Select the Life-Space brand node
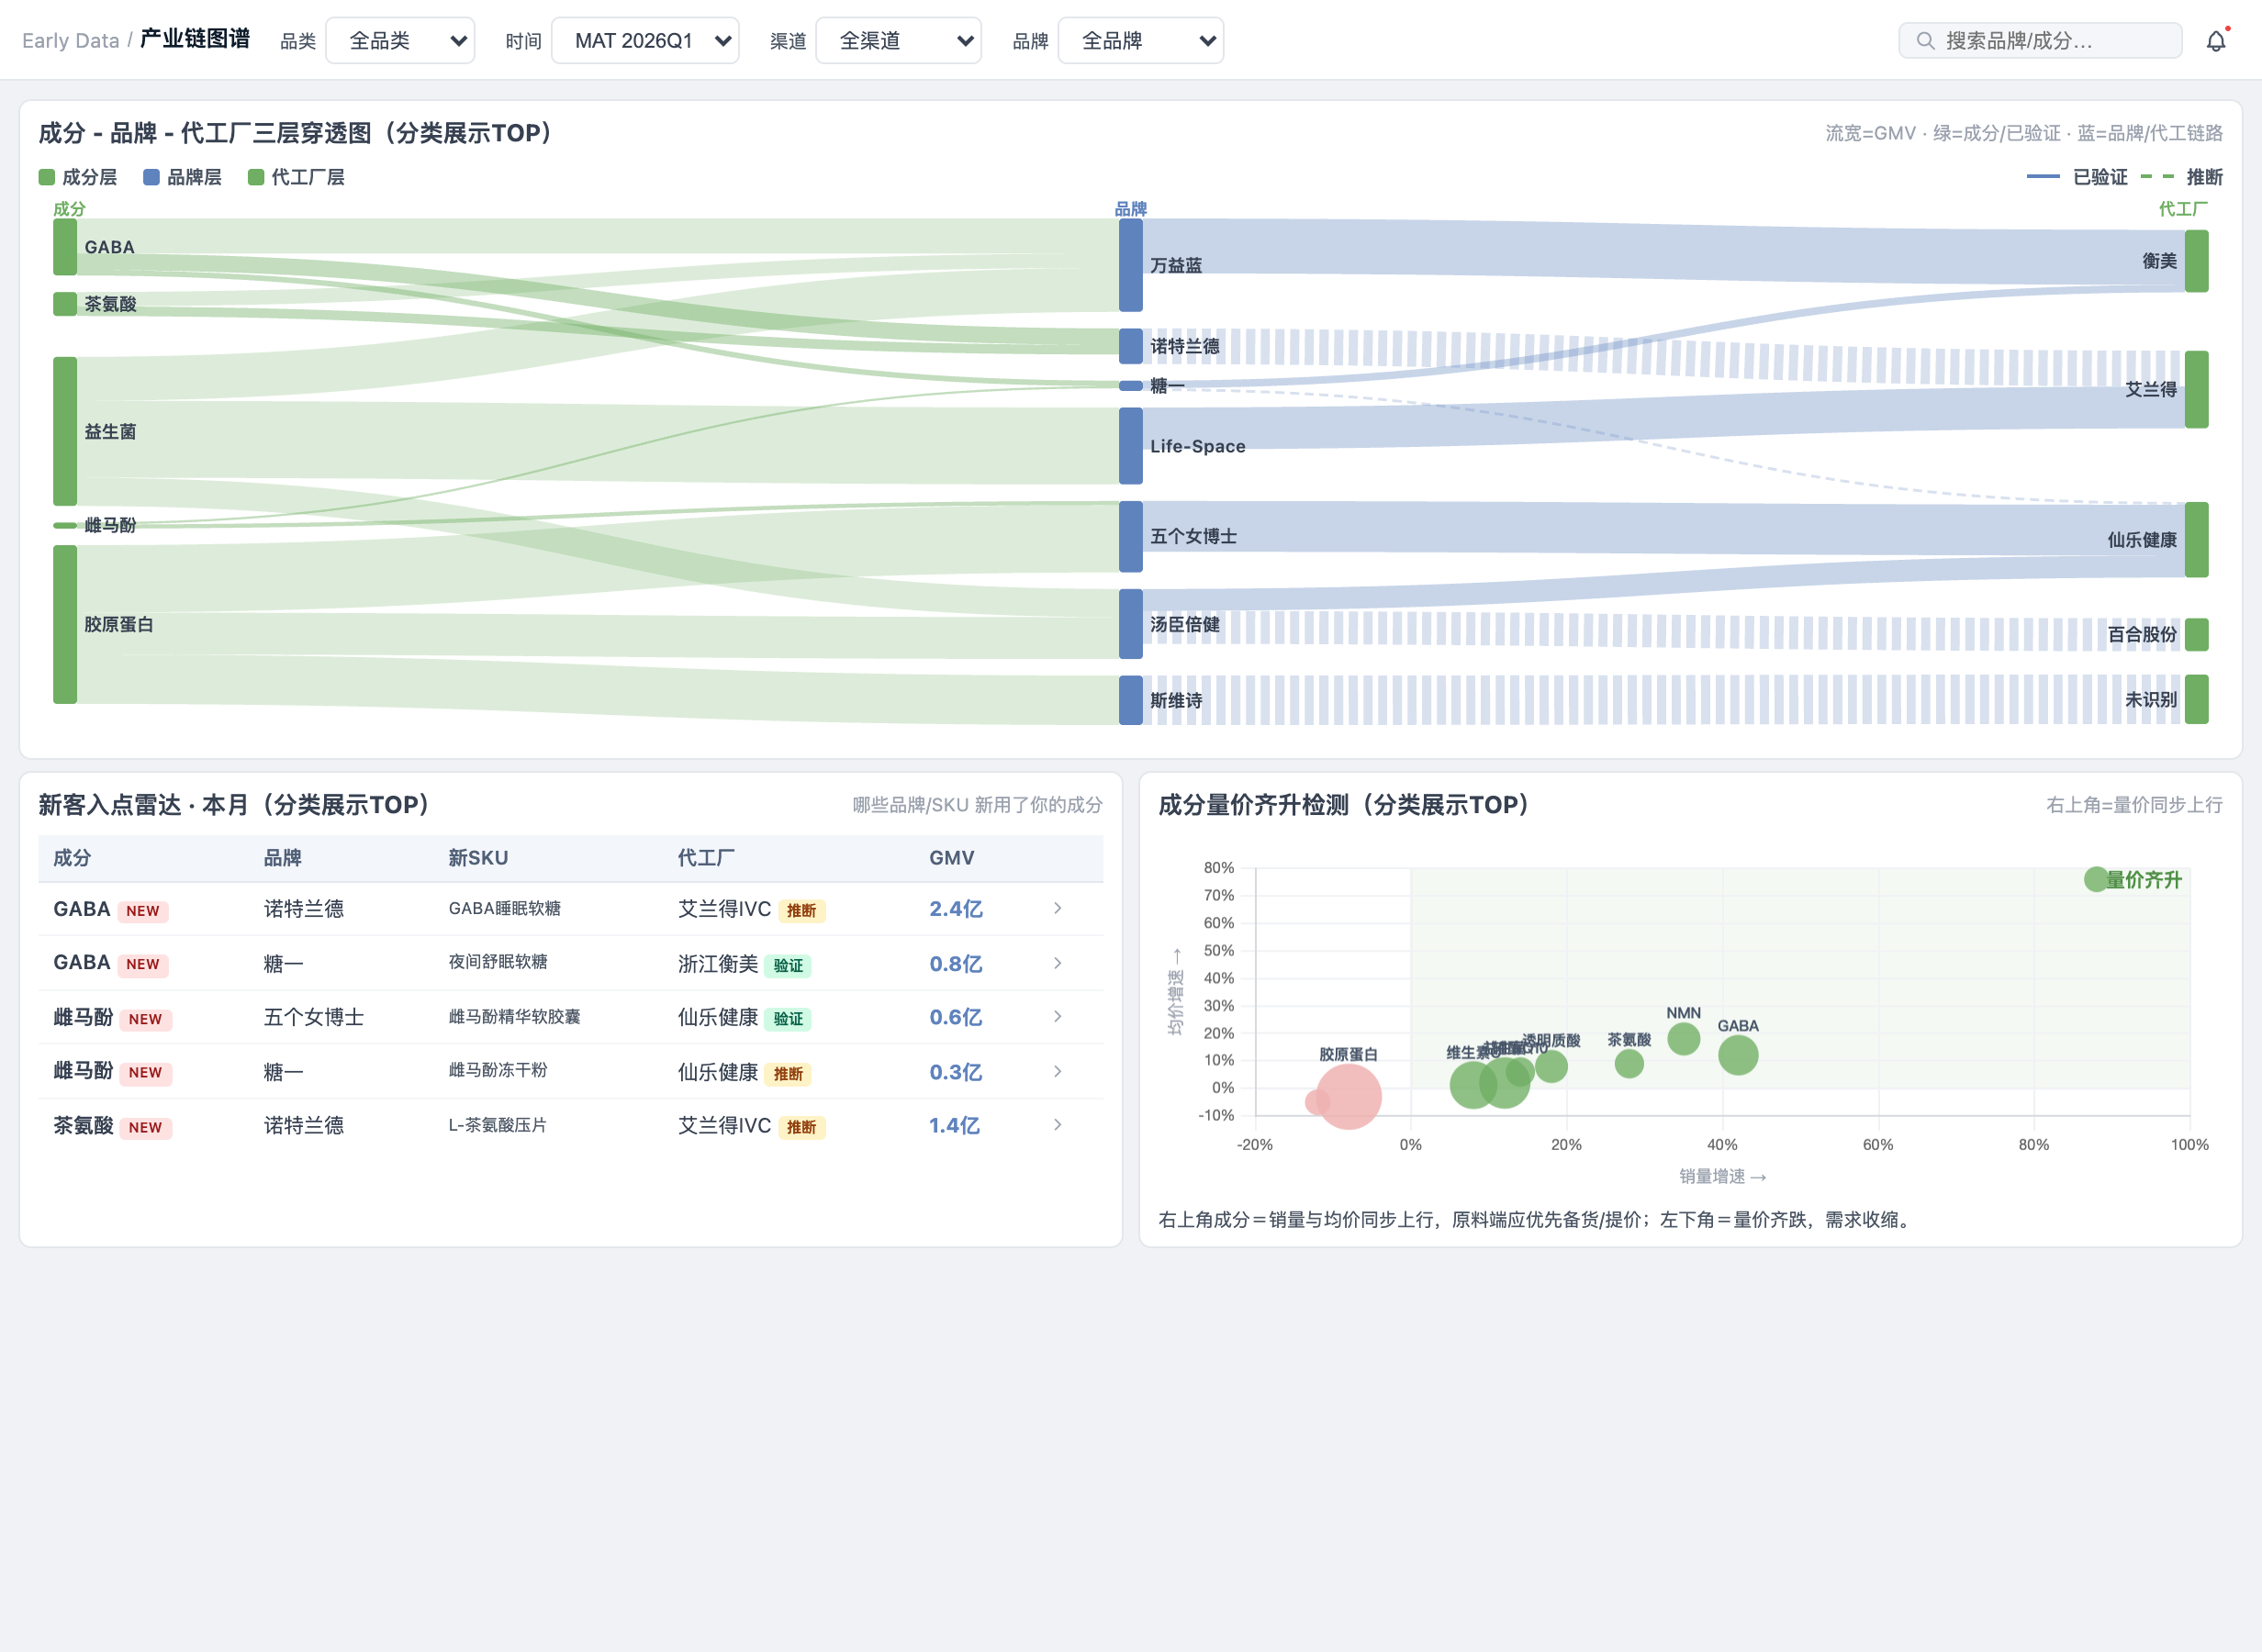 [1130, 446]
